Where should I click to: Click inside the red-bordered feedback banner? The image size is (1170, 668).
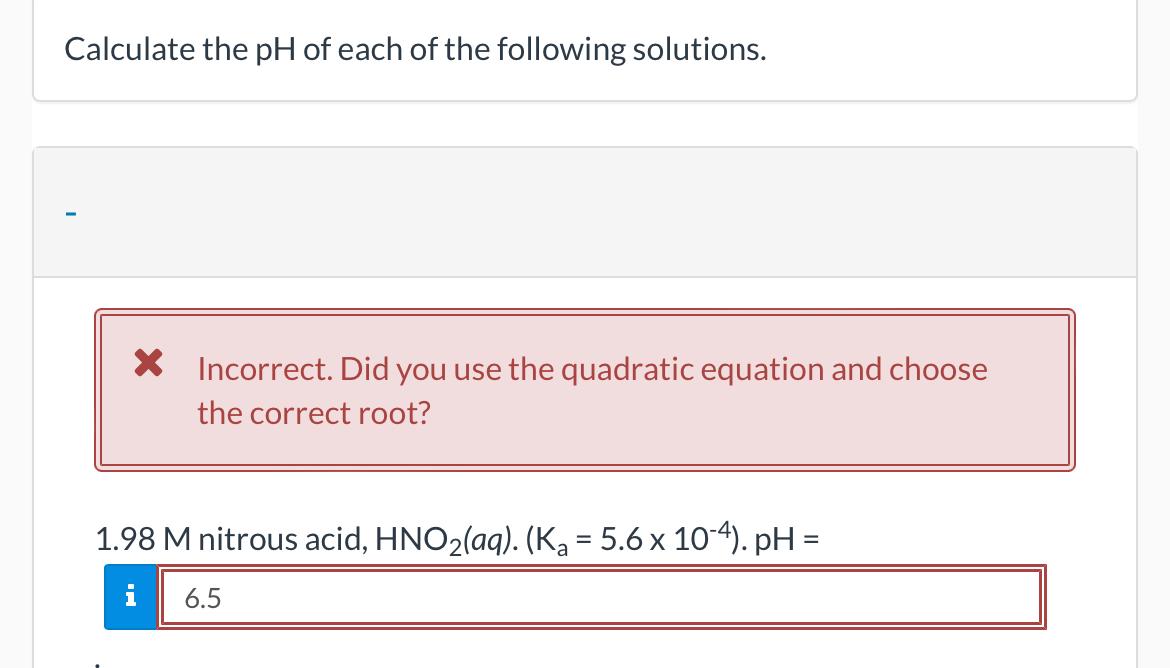(585, 390)
